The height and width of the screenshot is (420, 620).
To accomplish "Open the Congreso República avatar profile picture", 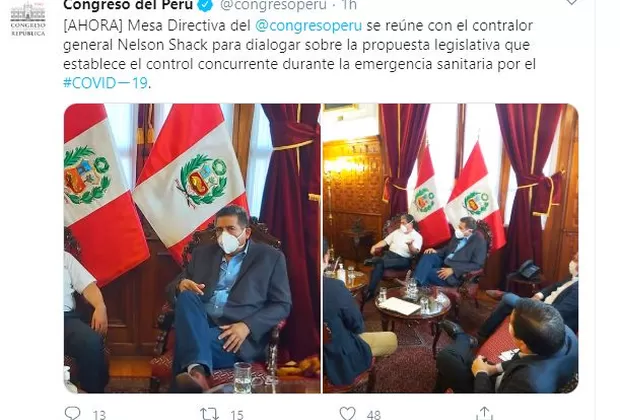I will (28, 19).
